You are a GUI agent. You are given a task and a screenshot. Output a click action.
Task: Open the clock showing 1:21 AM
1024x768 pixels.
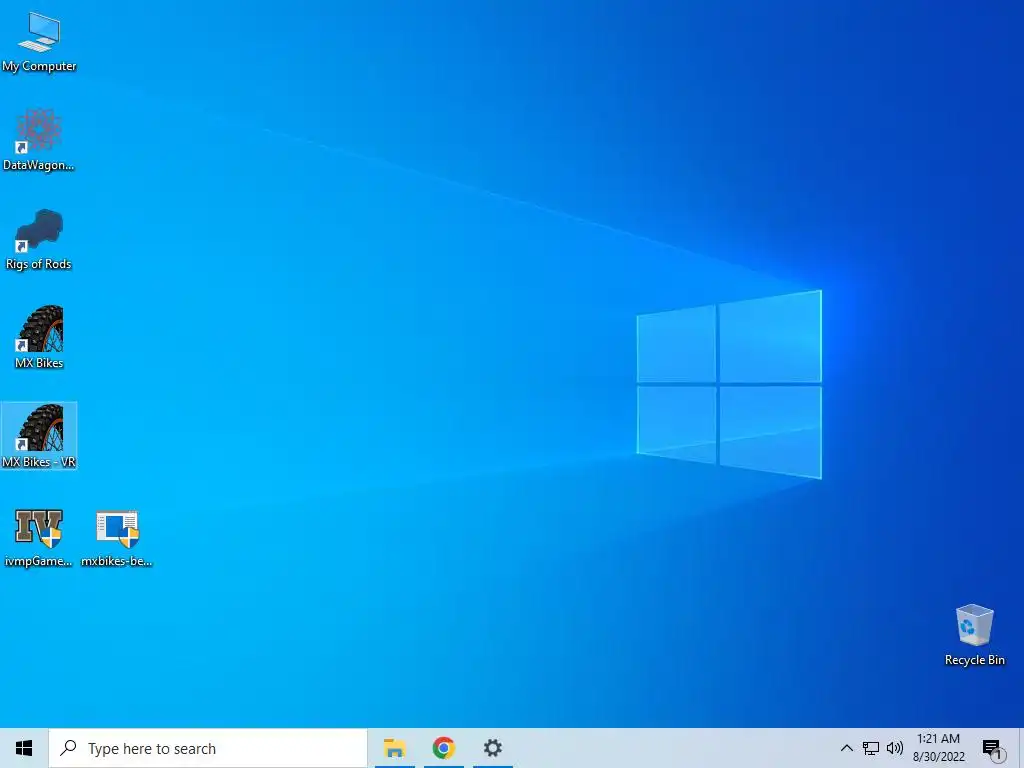tap(938, 748)
